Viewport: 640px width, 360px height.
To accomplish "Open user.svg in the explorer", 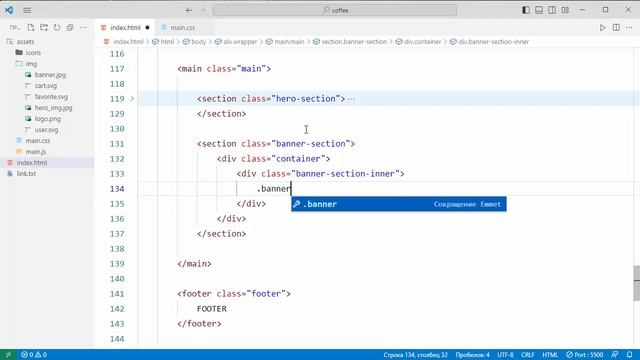I will [47, 130].
